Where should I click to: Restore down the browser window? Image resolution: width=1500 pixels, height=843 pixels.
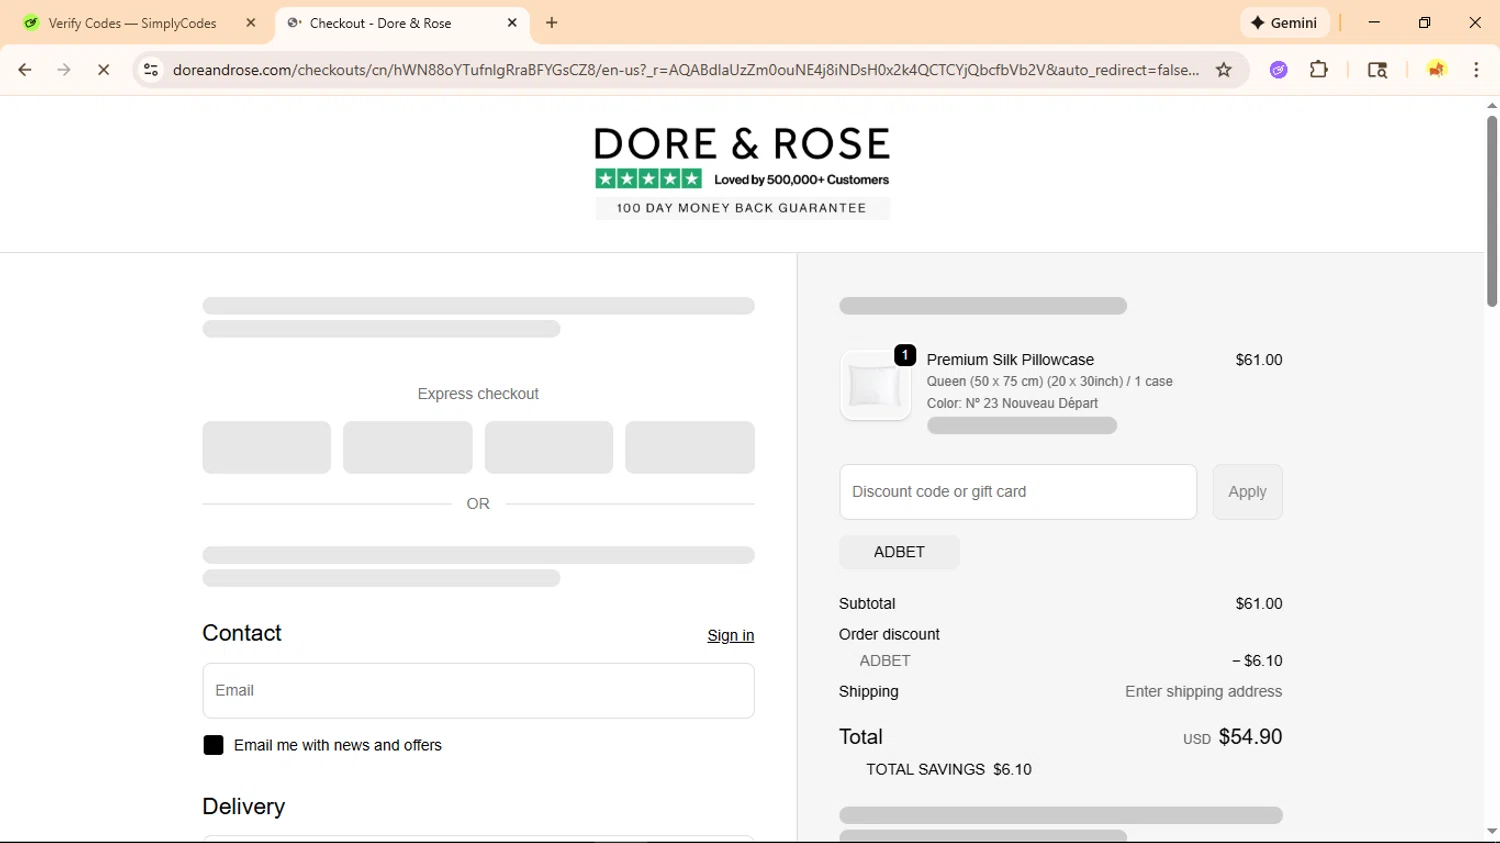click(1425, 23)
